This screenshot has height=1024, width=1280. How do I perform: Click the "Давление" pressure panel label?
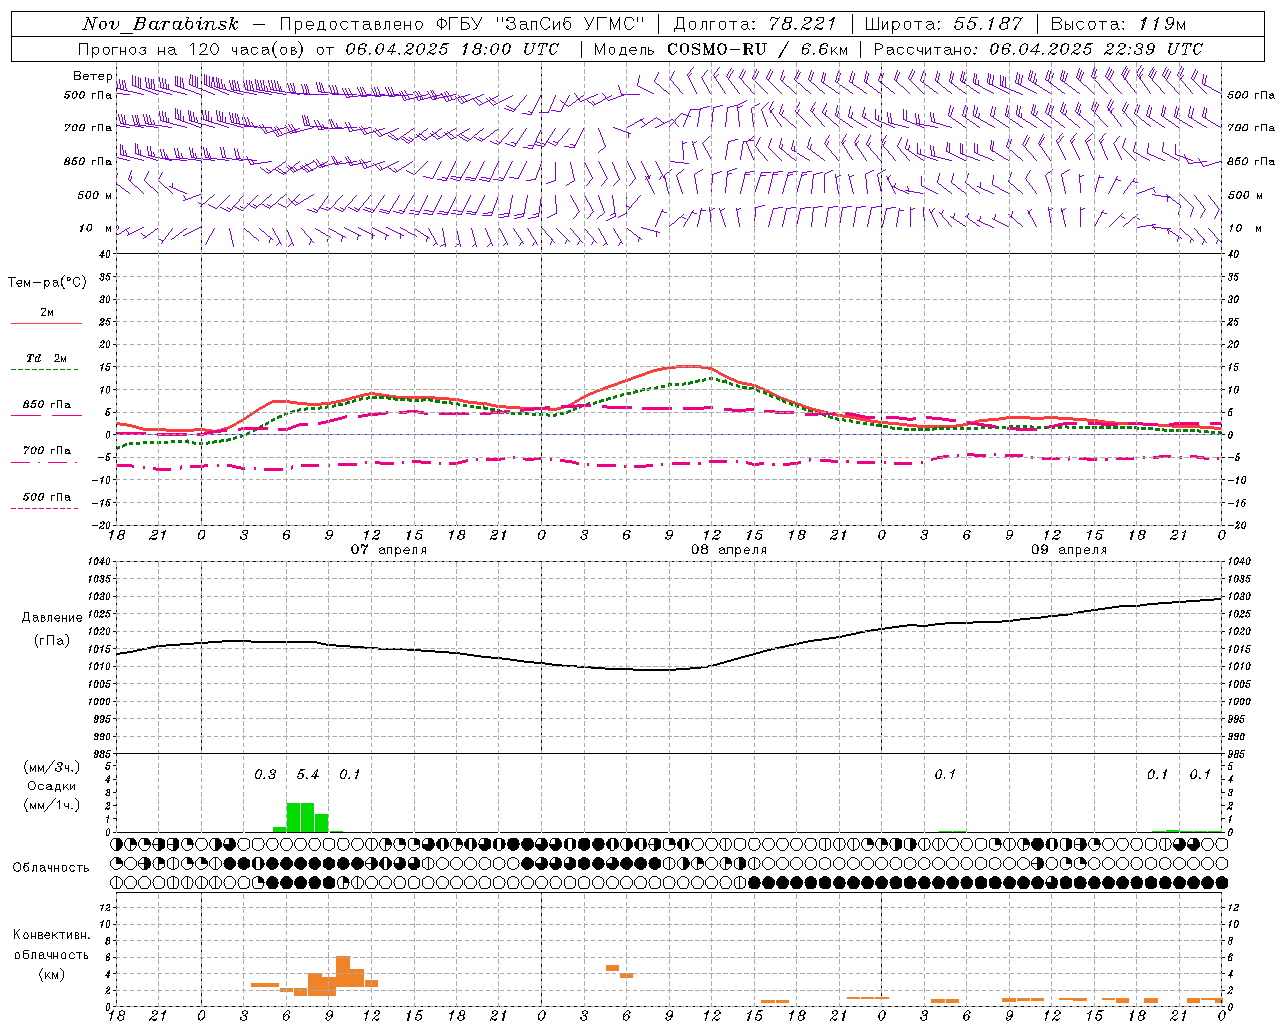(x=52, y=618)
